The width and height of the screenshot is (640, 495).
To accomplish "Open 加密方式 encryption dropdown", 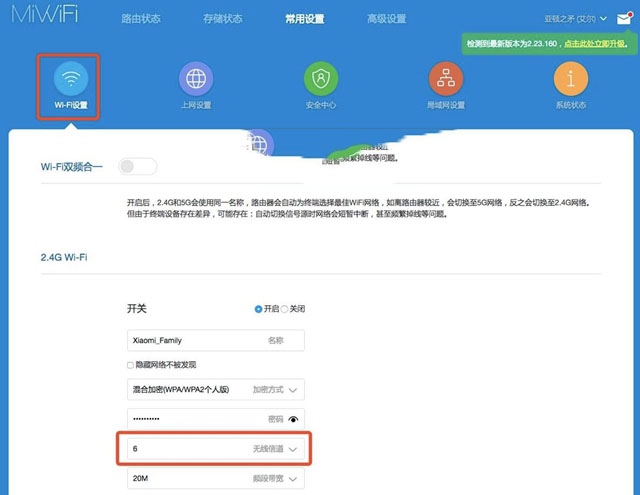I will (216, 390).
